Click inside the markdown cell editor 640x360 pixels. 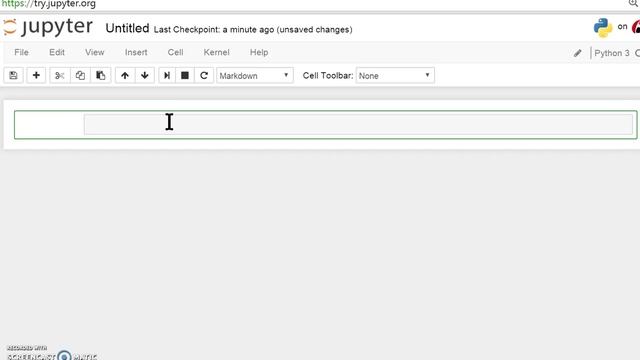click(358, 124)
